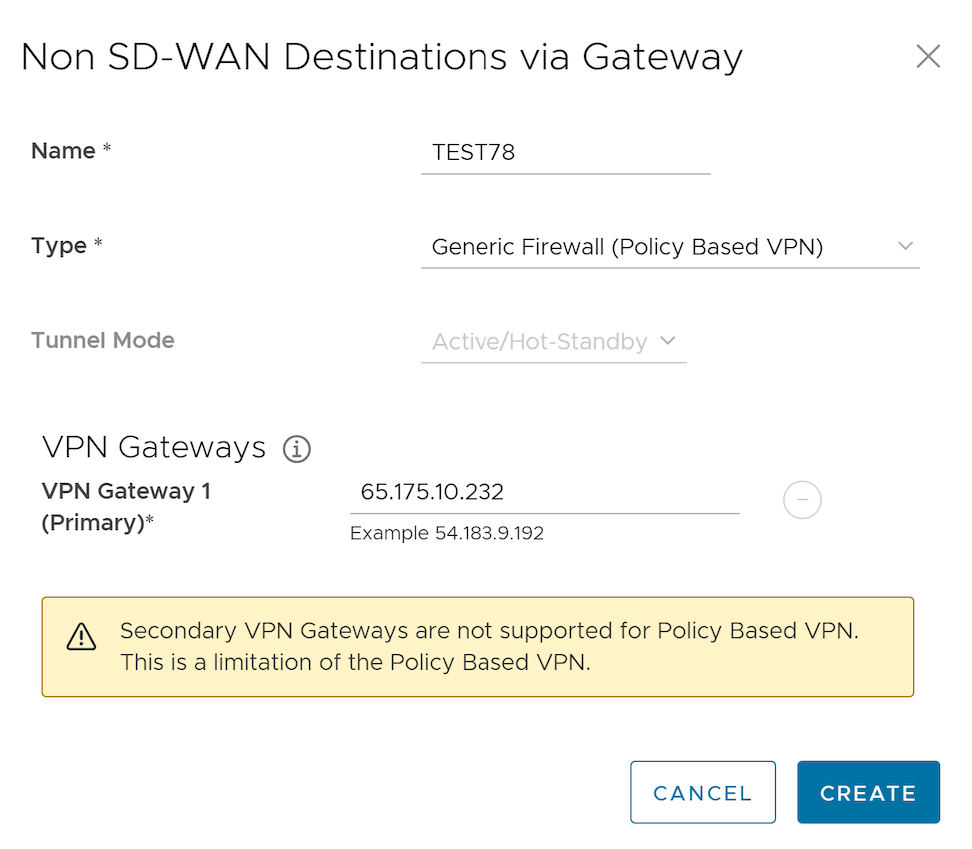Click the warning triangle icon
The width and height of the screenshot is (972, 849).
(81, 637)
